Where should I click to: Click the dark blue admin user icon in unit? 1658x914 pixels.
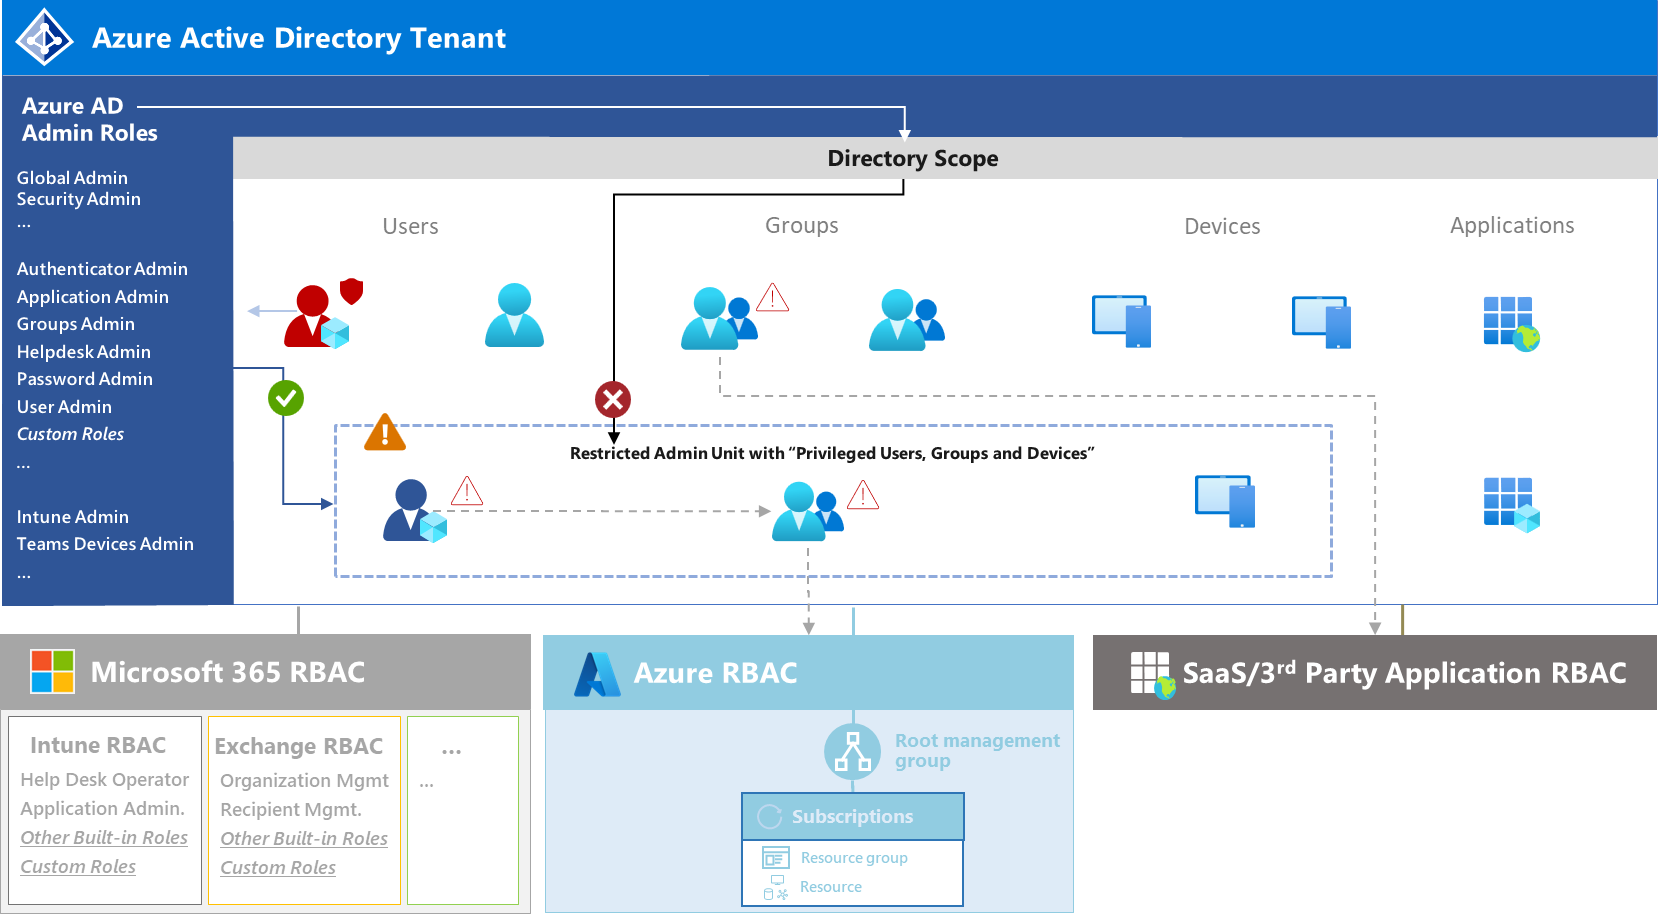click(415, 511)
